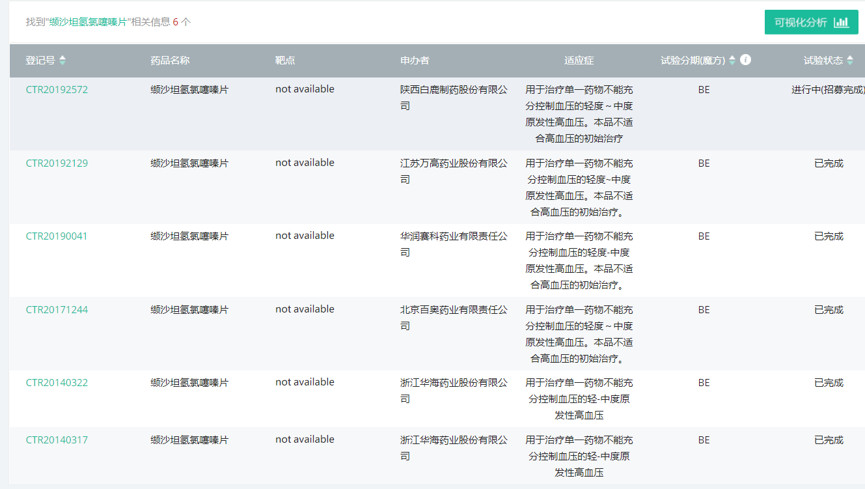Click the 药品名称 column header
This screenshot has width=865, height=489.
(170, 60)
